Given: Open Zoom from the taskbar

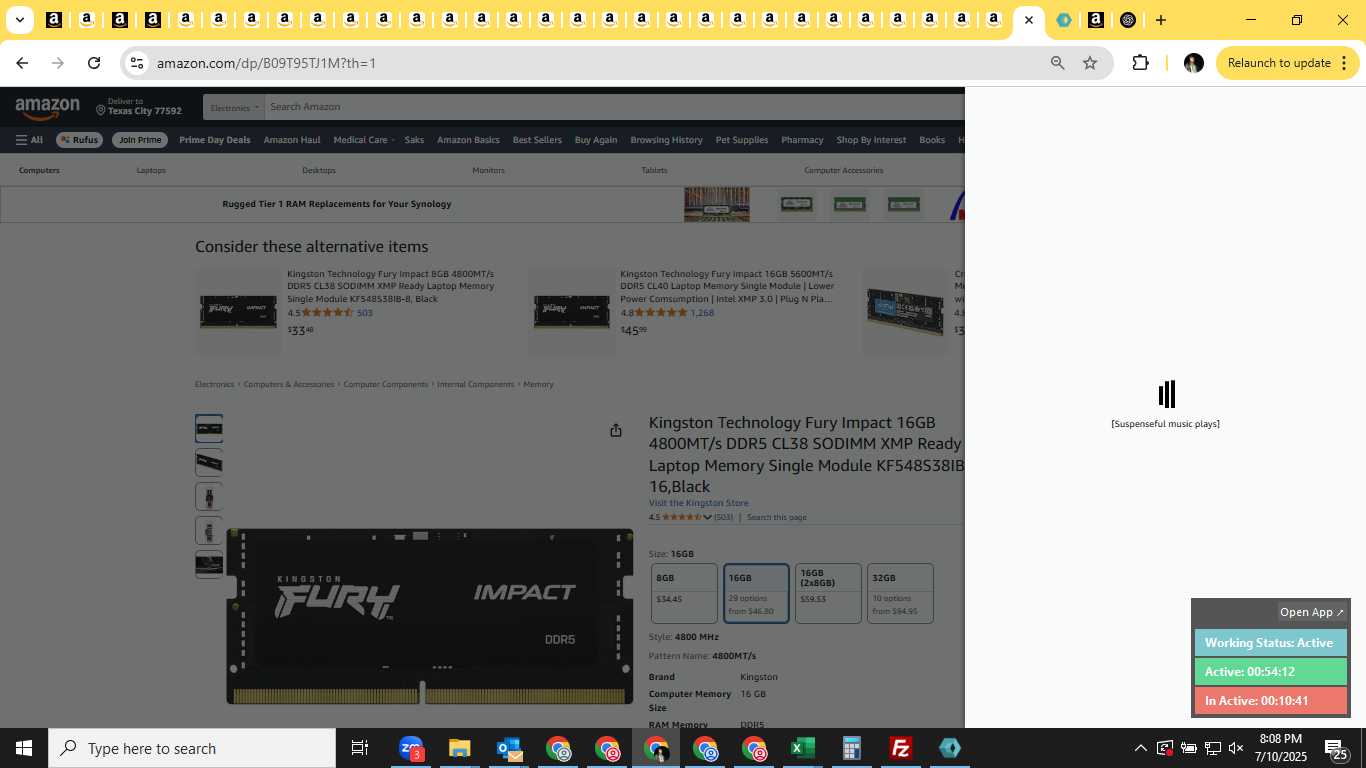Looking at the screenshot, I should [x=411, y=748].
